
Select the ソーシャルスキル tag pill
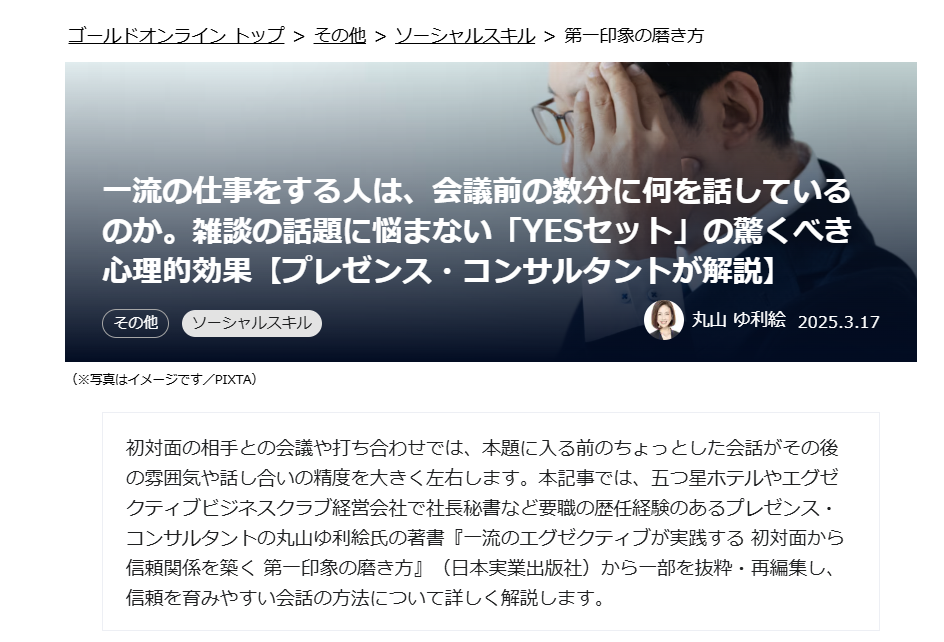(252, 323)
